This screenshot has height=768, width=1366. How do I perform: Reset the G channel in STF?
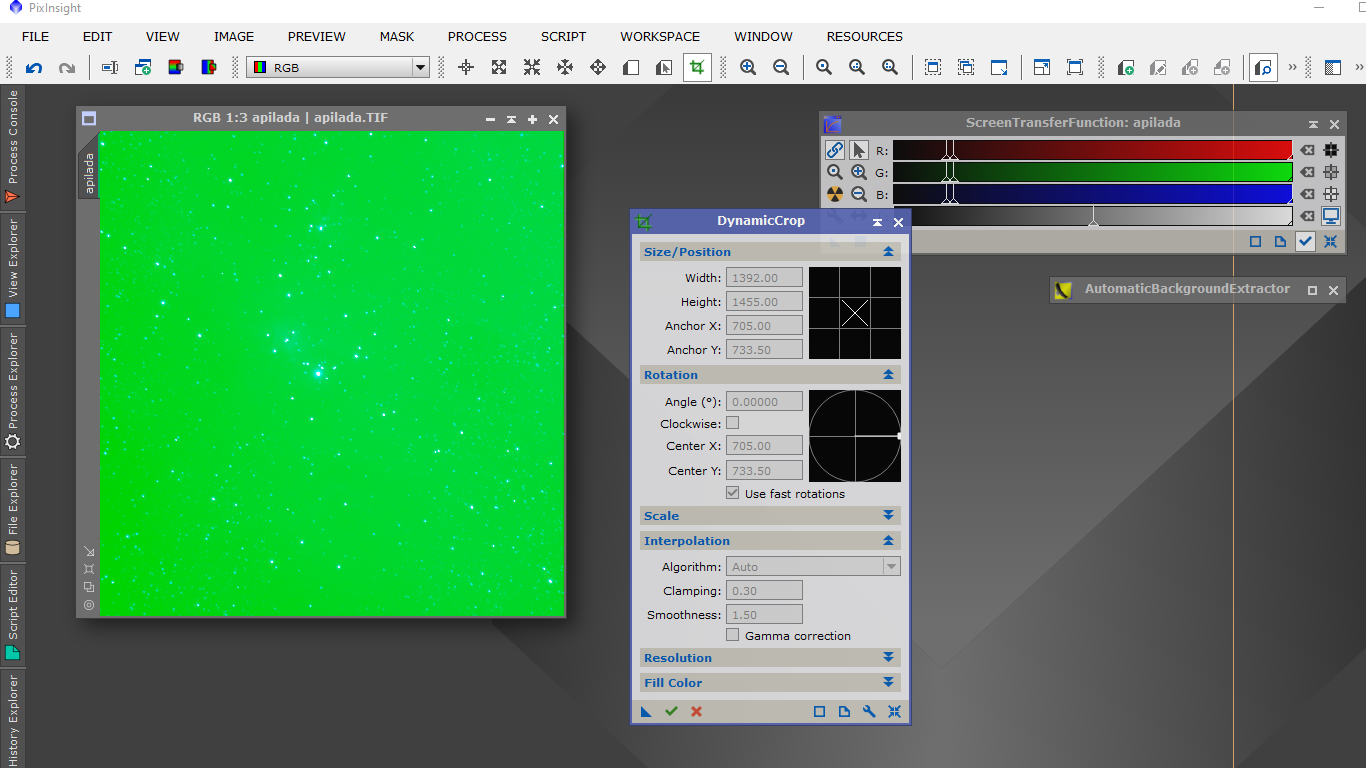1307,172
